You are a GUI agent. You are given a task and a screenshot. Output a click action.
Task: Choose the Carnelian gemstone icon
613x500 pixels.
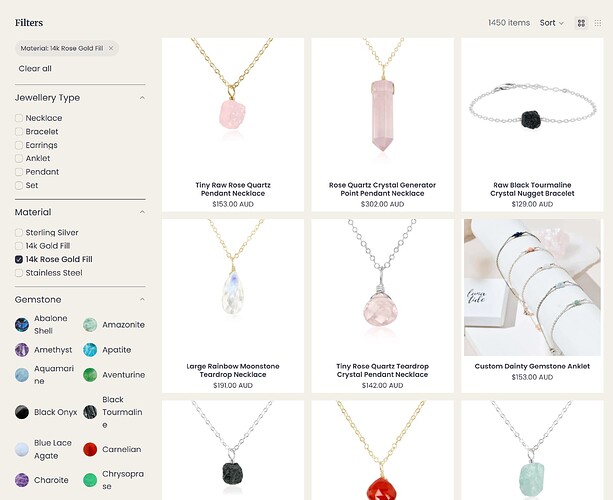(90, 450)
